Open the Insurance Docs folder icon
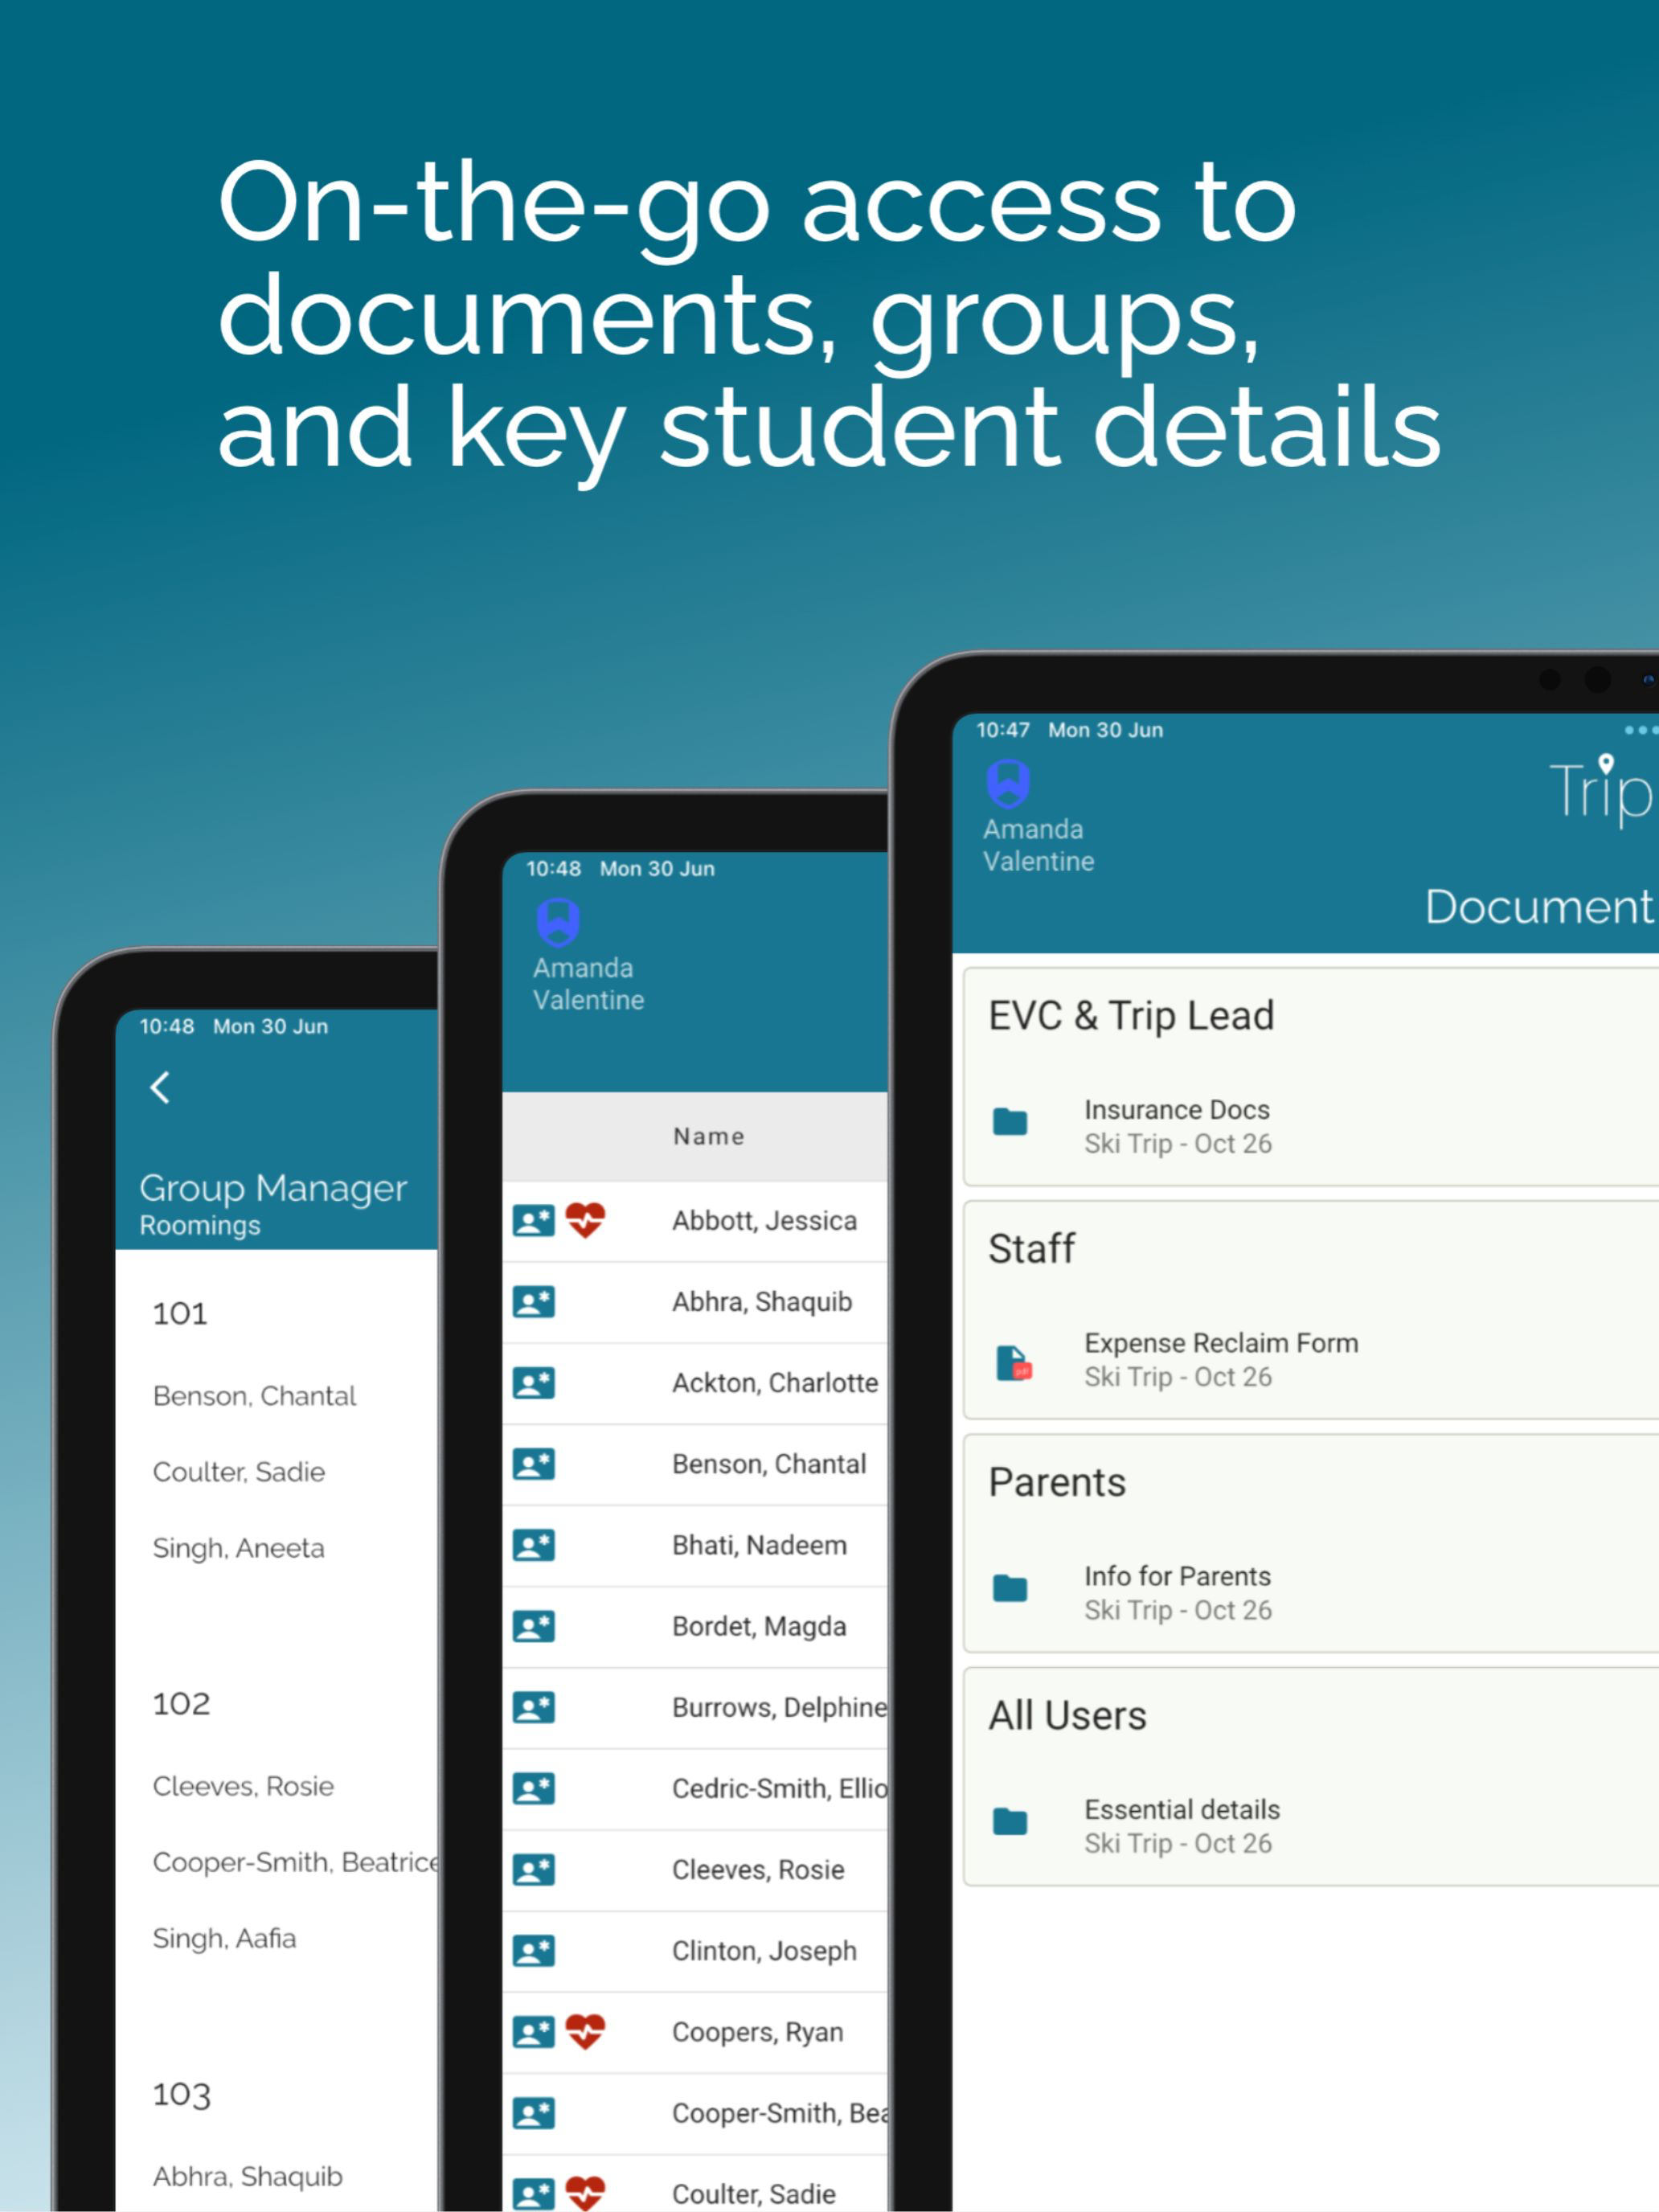This screenshot has width=1659, height=2212. pos(1010,1122)
